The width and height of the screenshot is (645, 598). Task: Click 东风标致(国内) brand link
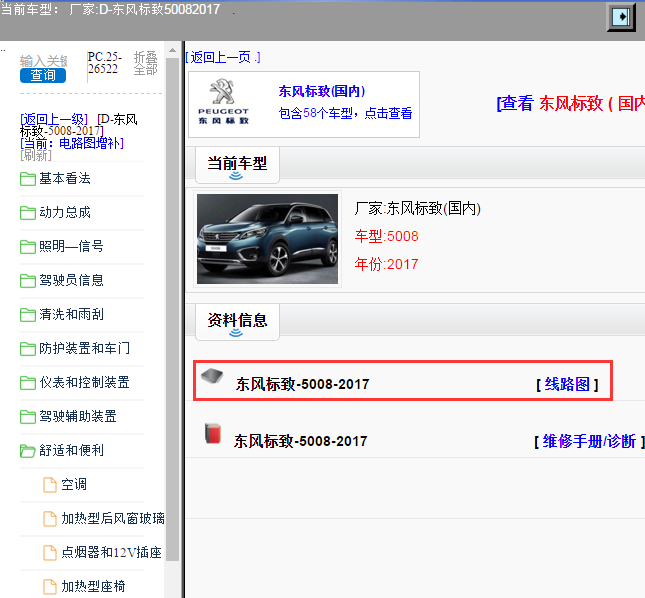pos(322,91)
